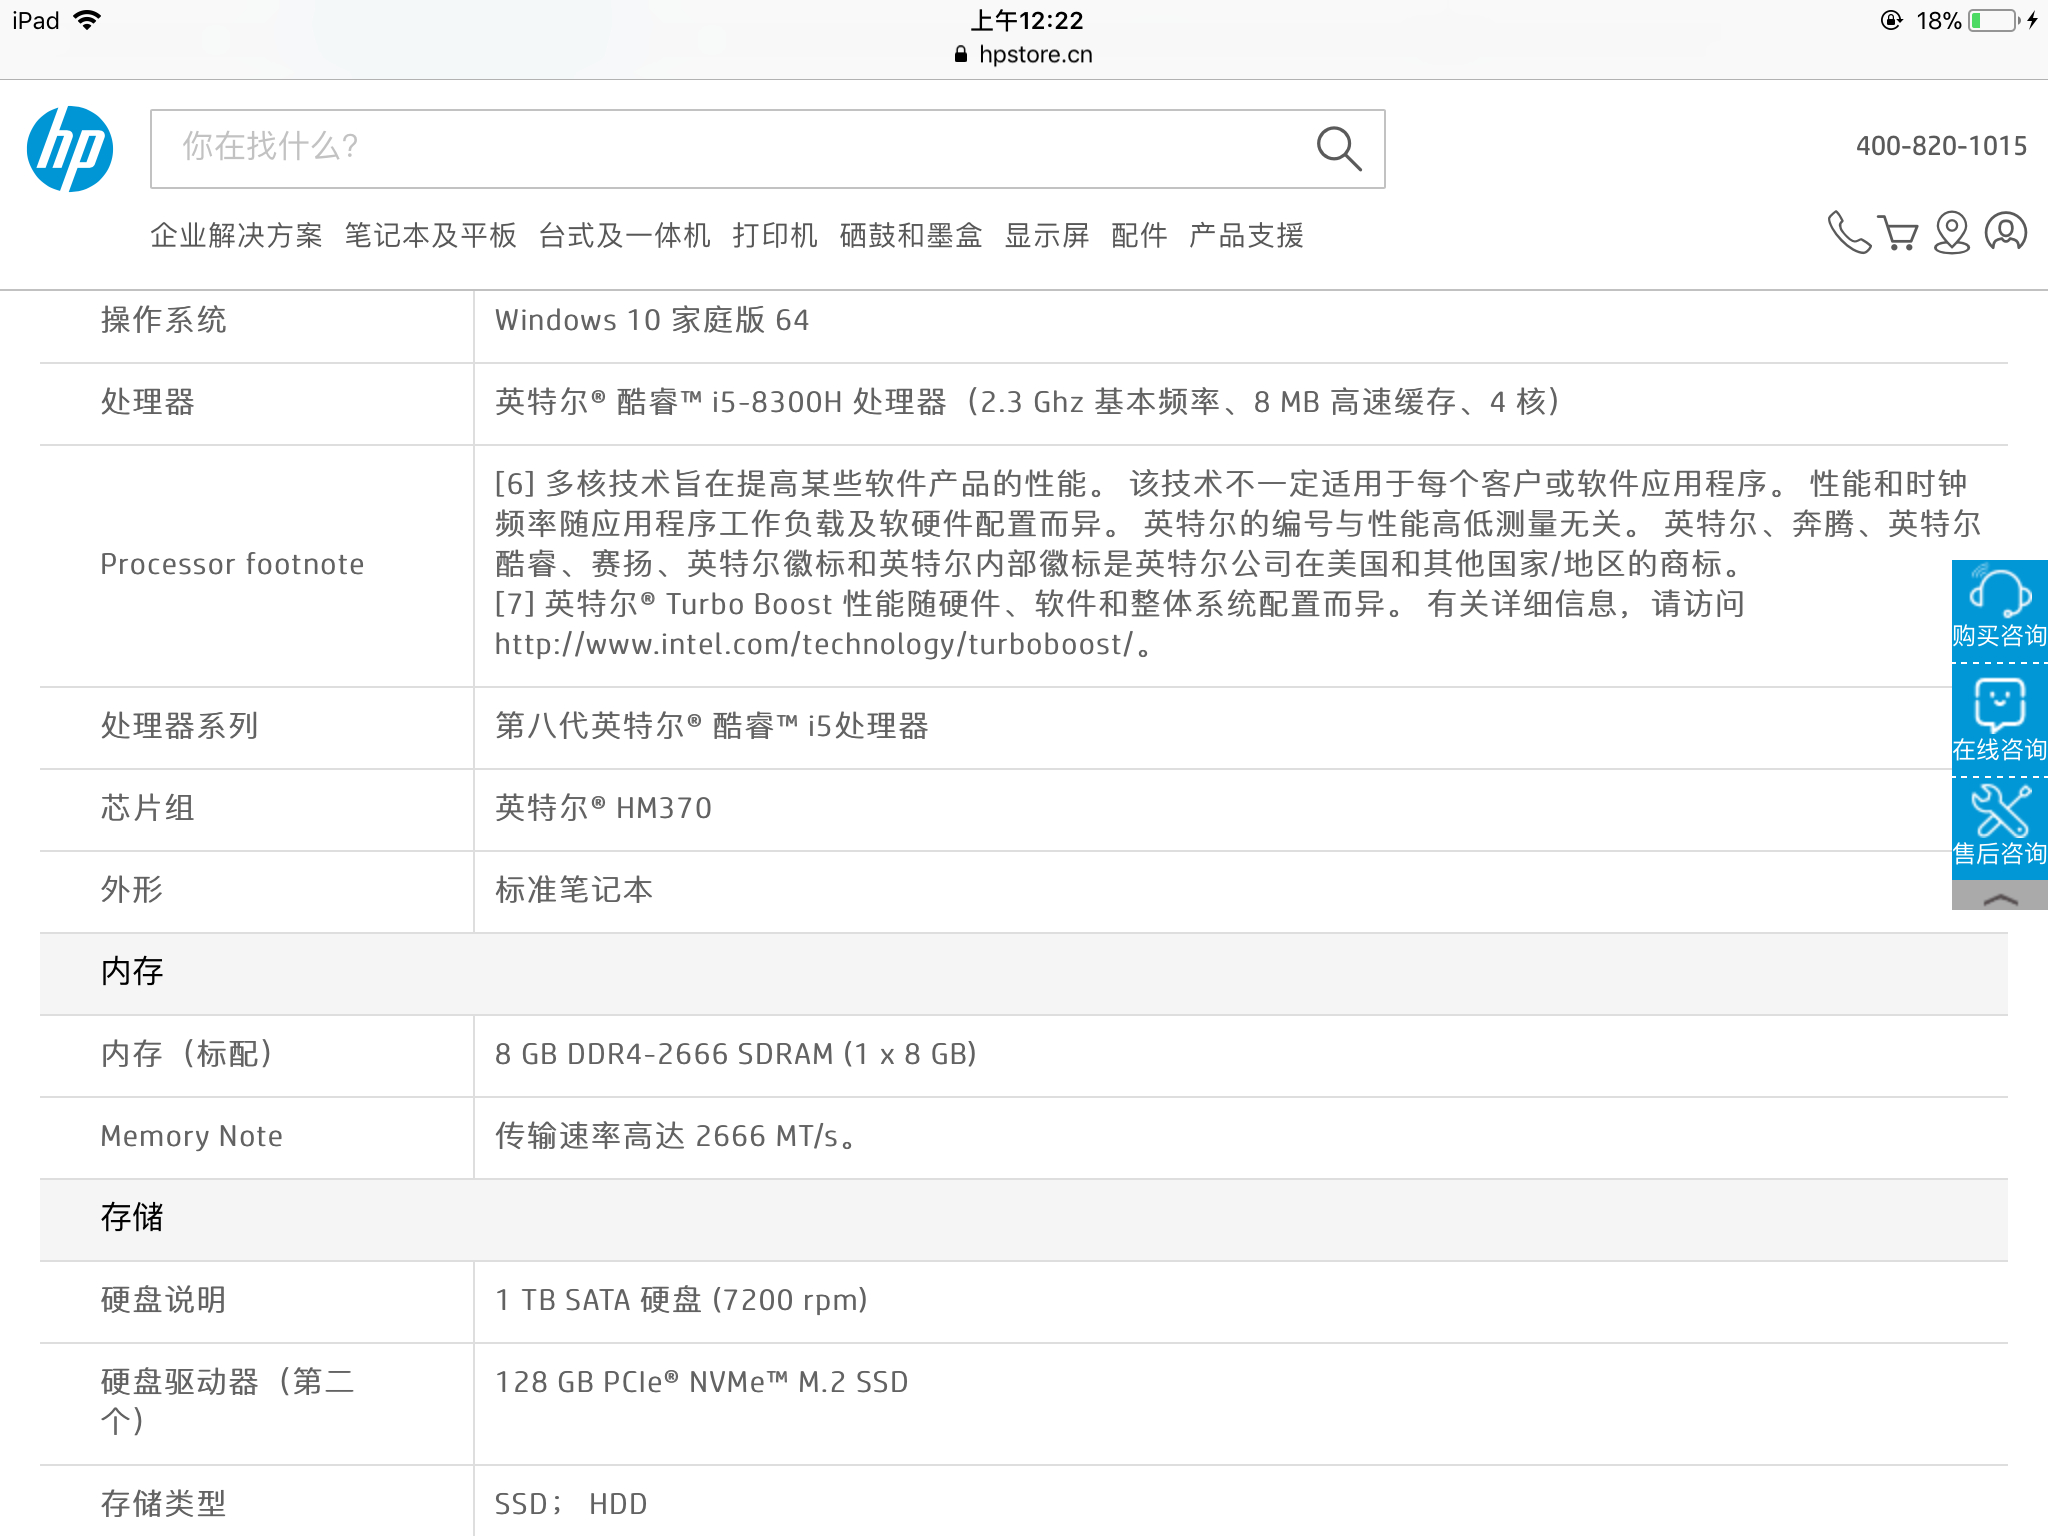Image resolution: width=2048 pixels, height=1536 pixels.
Task: Tap the search magnifier icon
Action: (1338, 149)
